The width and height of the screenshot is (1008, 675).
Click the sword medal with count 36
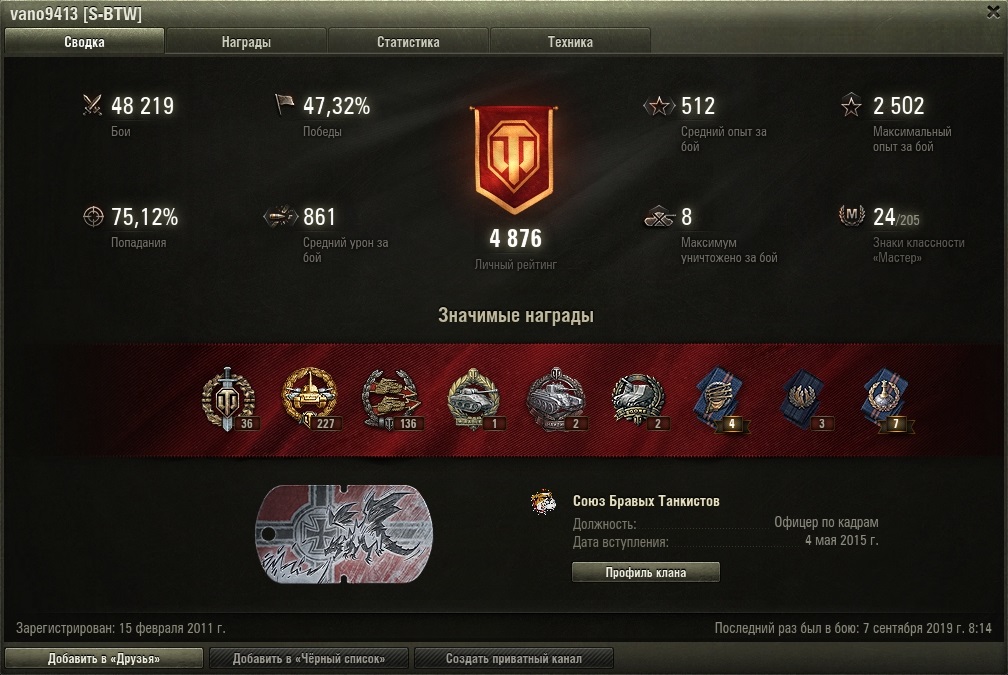[228, 399]
